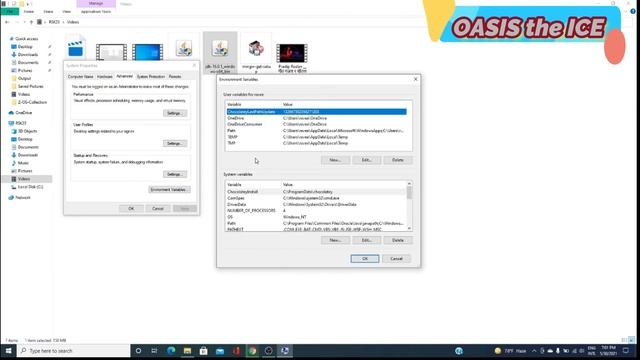This screenshot has width=640, height=360.
Task: Open Chrome from taskbar
Action: click(x=252, y=351)
